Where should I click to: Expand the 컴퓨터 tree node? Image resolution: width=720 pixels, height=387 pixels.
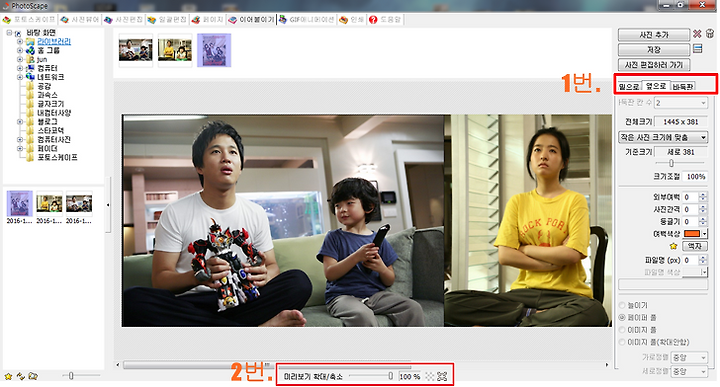(x=20, y=68)
